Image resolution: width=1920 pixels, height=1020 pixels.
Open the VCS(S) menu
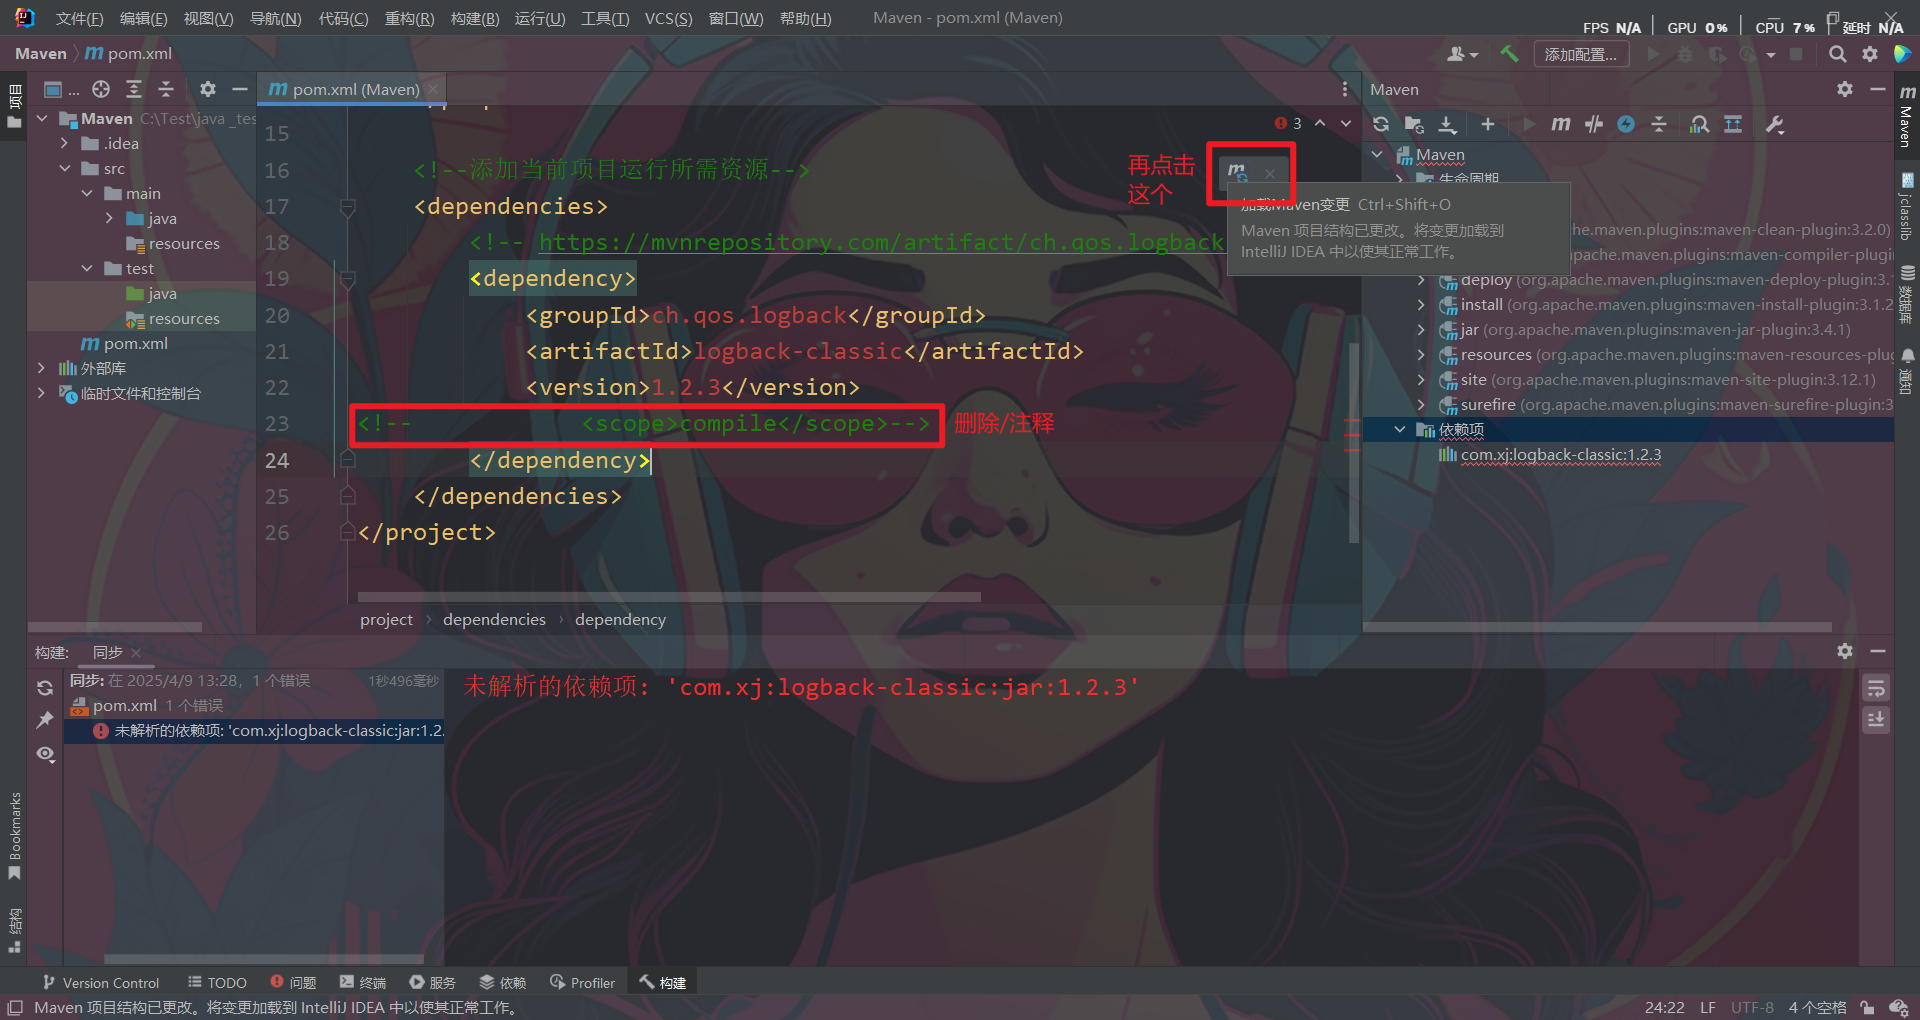coord(668,18)
